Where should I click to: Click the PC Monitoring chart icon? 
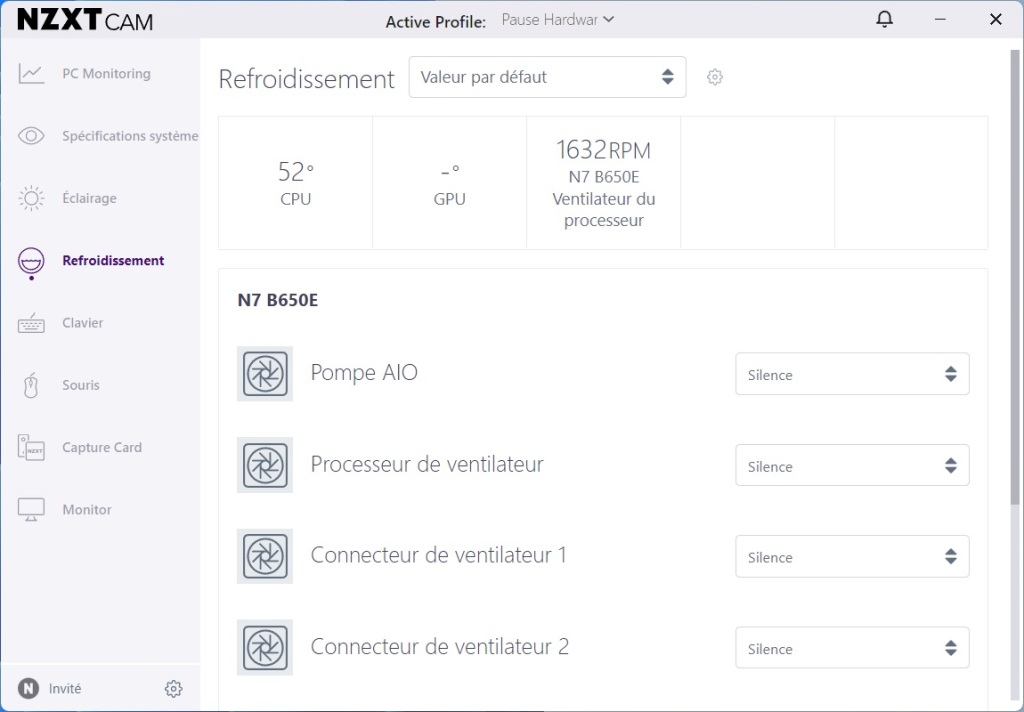point(31,74)
